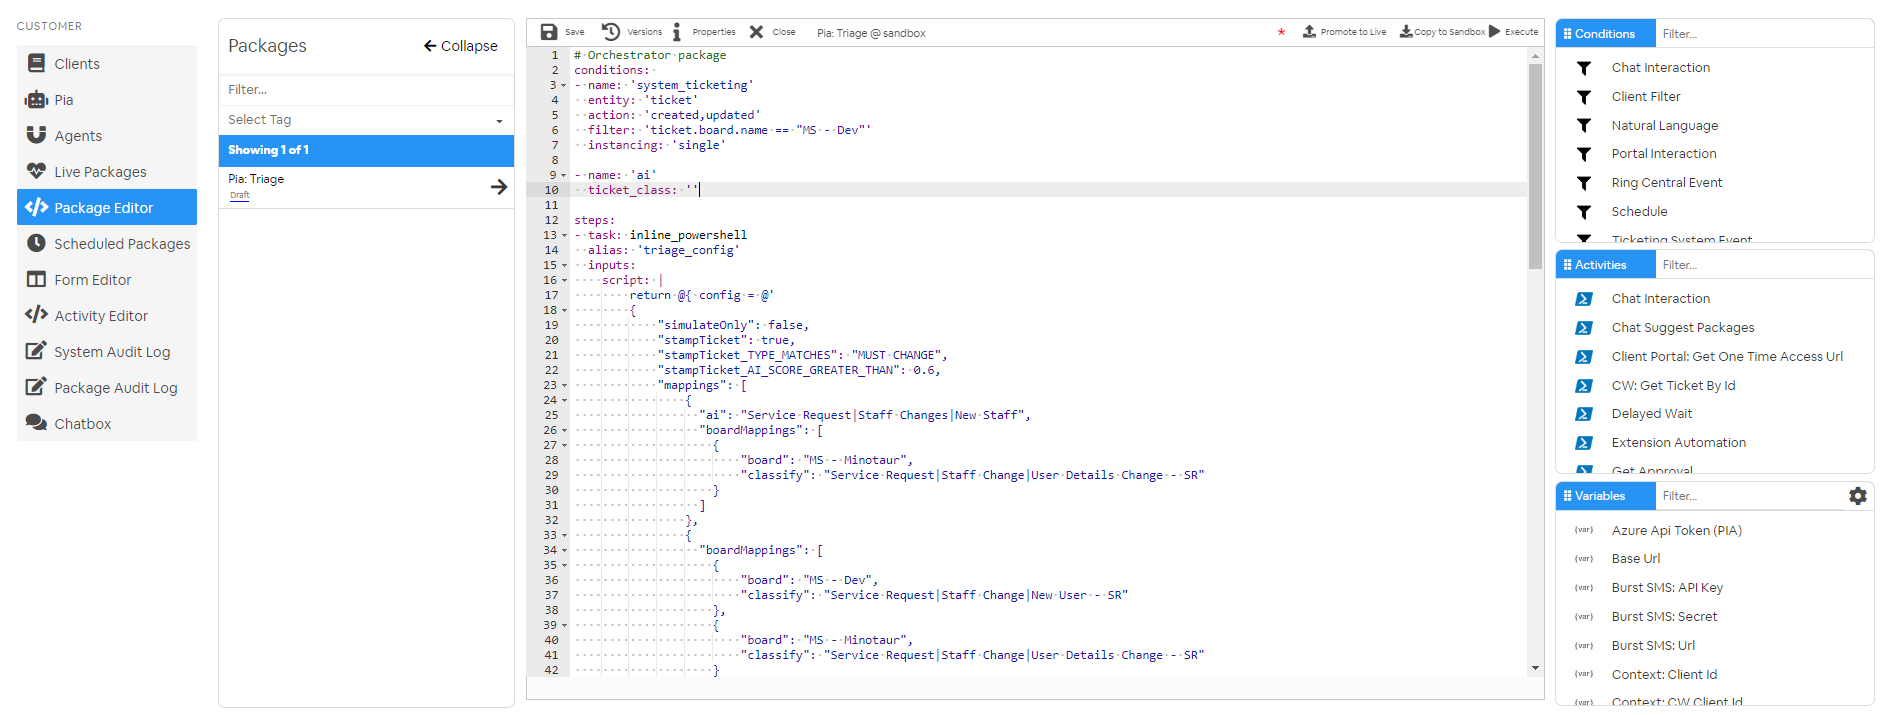Viewport: 1884px width, 715px height.
Task: Click Live Packages heartbeat icon
Action: (36, 171)
